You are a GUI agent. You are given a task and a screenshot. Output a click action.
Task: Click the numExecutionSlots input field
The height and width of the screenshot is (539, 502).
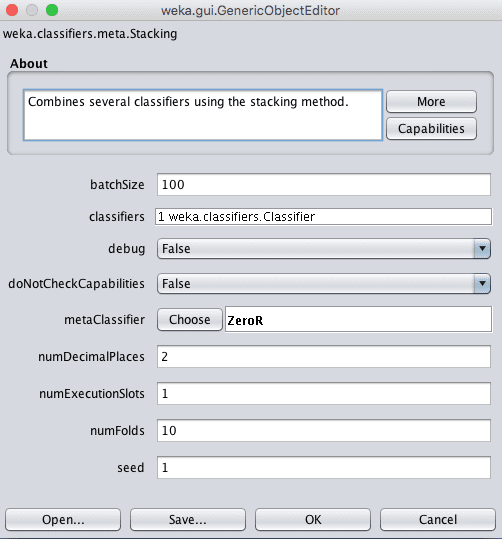click(324, 393)
